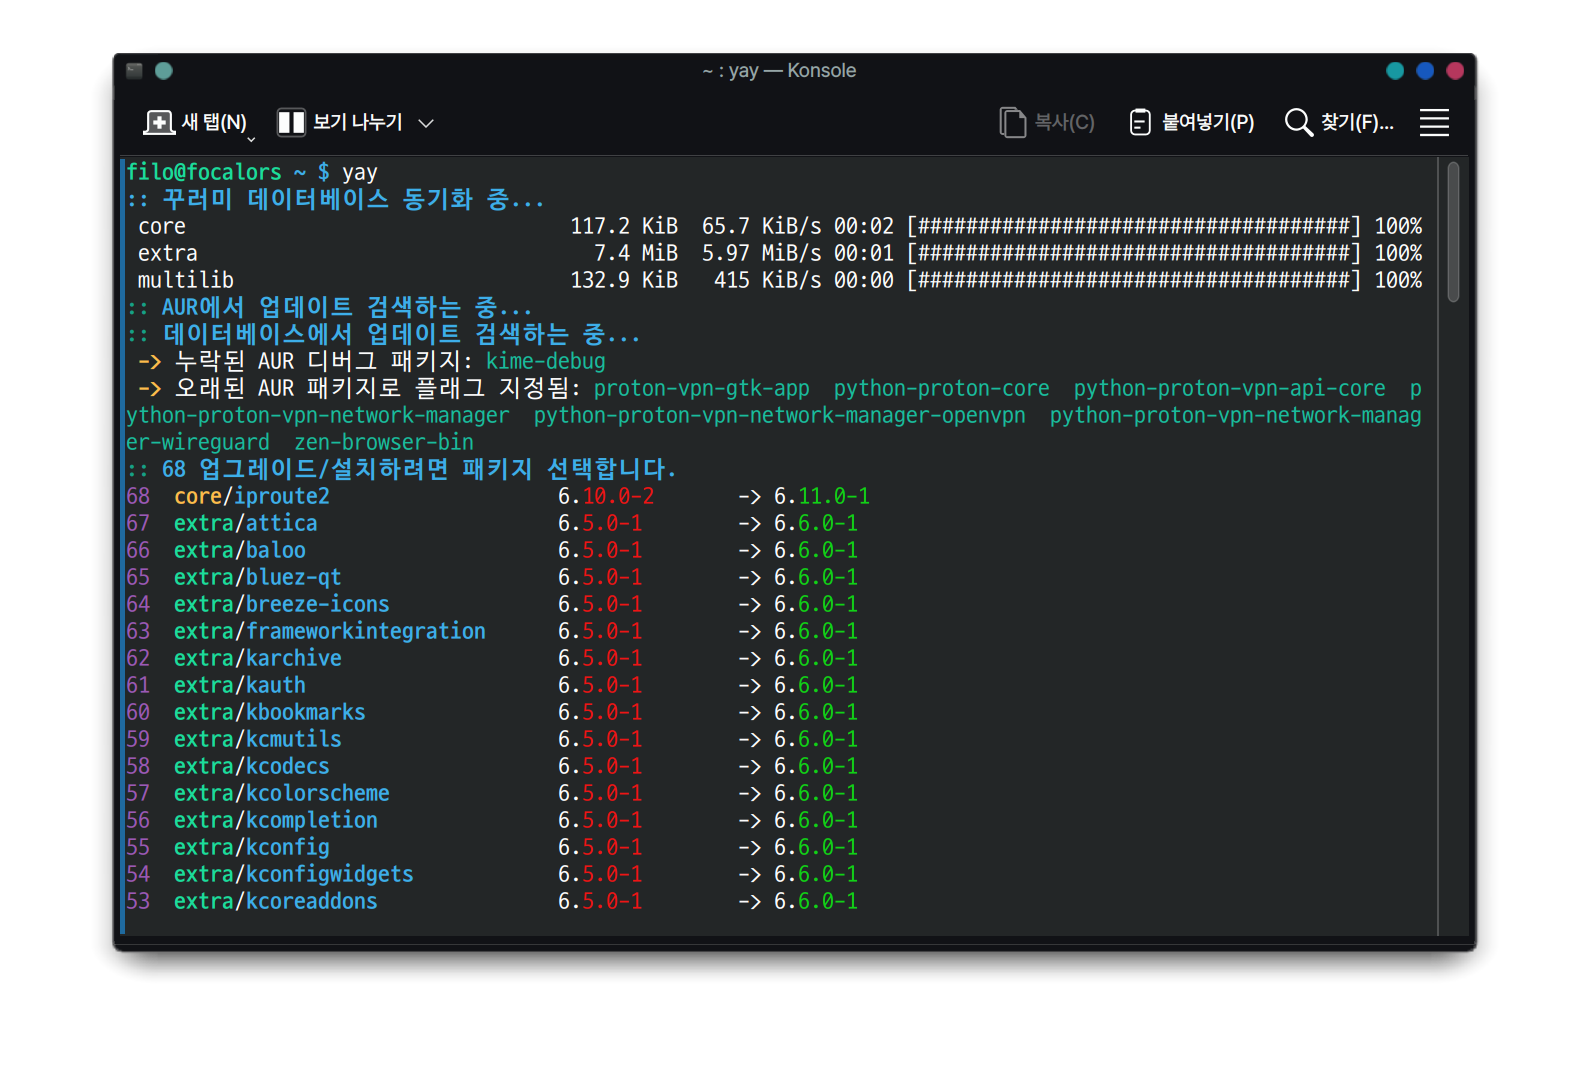The height and width of the screenshot is (1079, 1588).
Task: Open the hamburger menu
Action: 1434,122
